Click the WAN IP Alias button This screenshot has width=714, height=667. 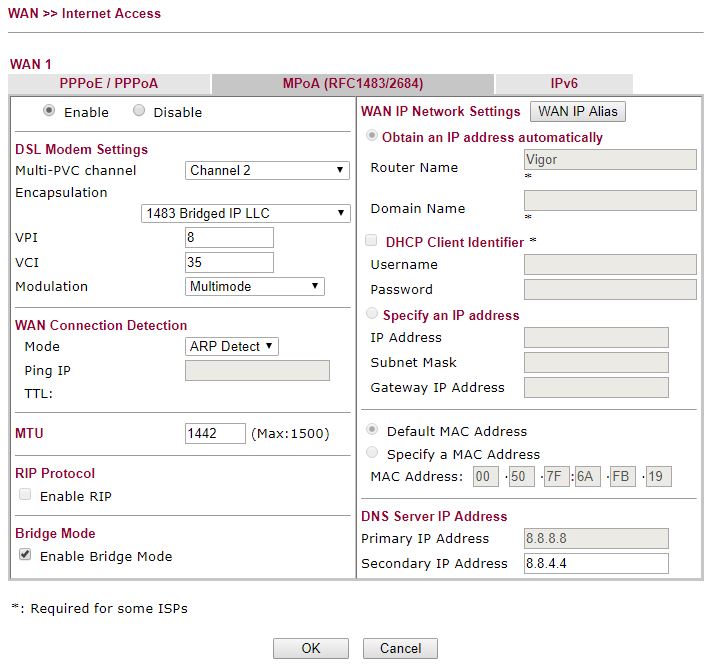coord(578,111)
